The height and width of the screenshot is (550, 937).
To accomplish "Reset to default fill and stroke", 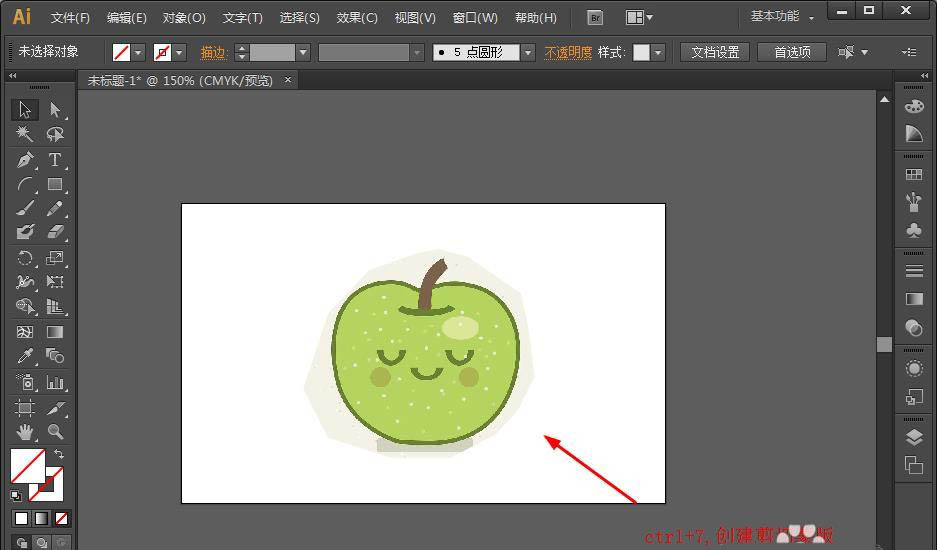I will point(16,495).
